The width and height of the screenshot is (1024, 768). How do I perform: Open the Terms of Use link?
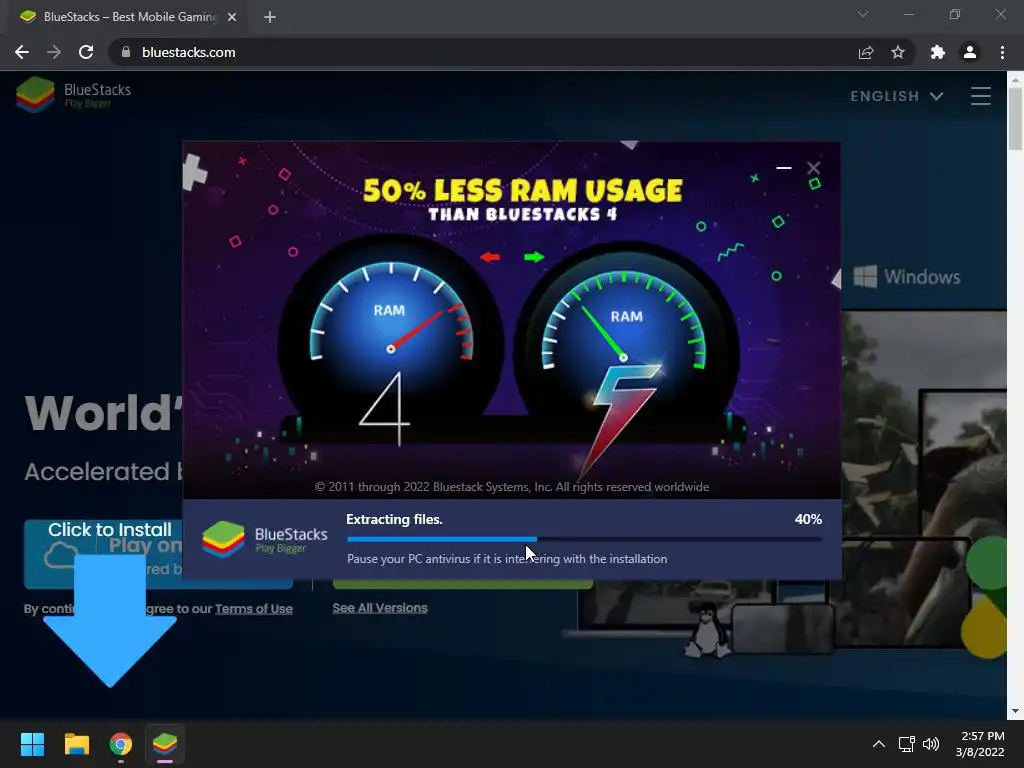[x=254, y=609]
